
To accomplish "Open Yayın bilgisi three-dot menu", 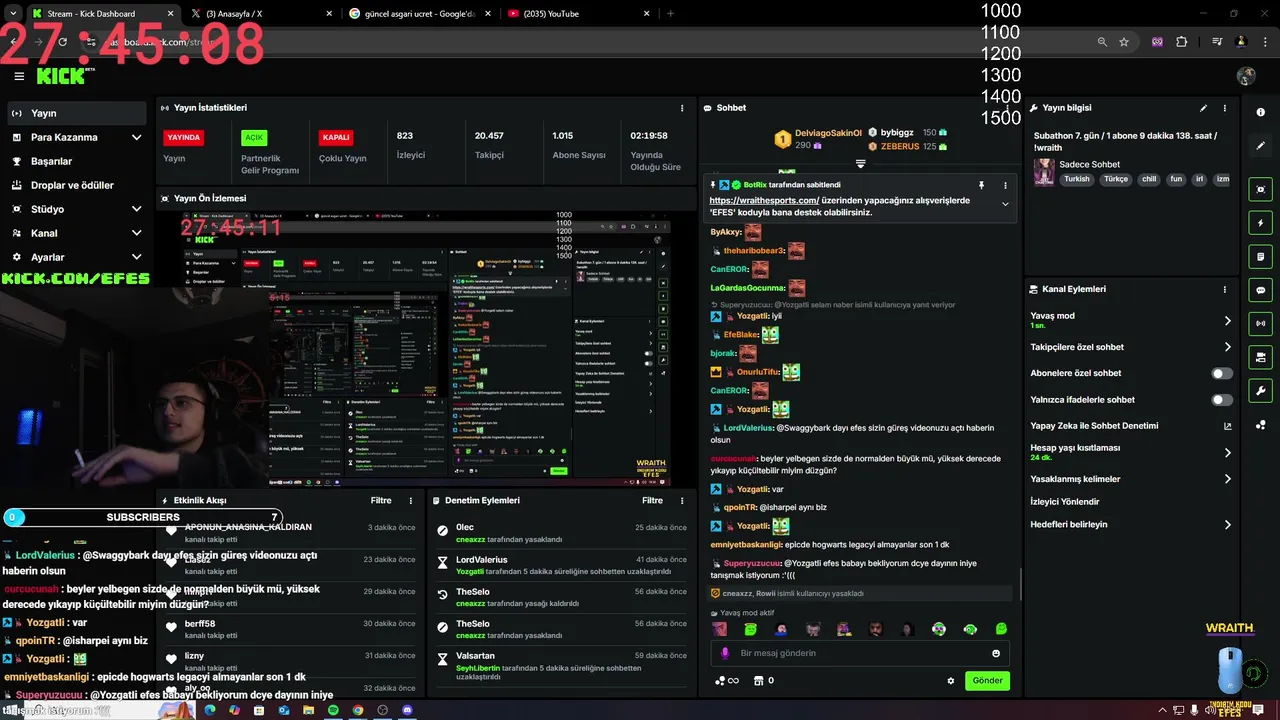I will click(1225, 108).
